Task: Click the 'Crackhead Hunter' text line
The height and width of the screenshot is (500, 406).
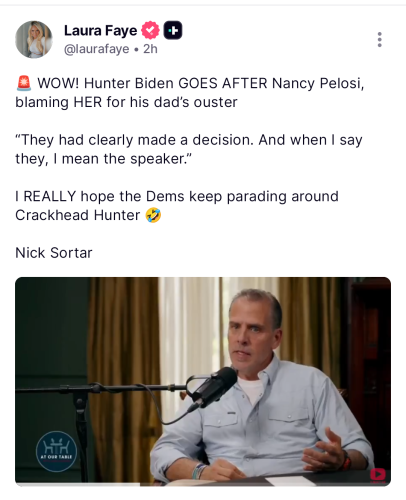Action: tap(78, 215)
